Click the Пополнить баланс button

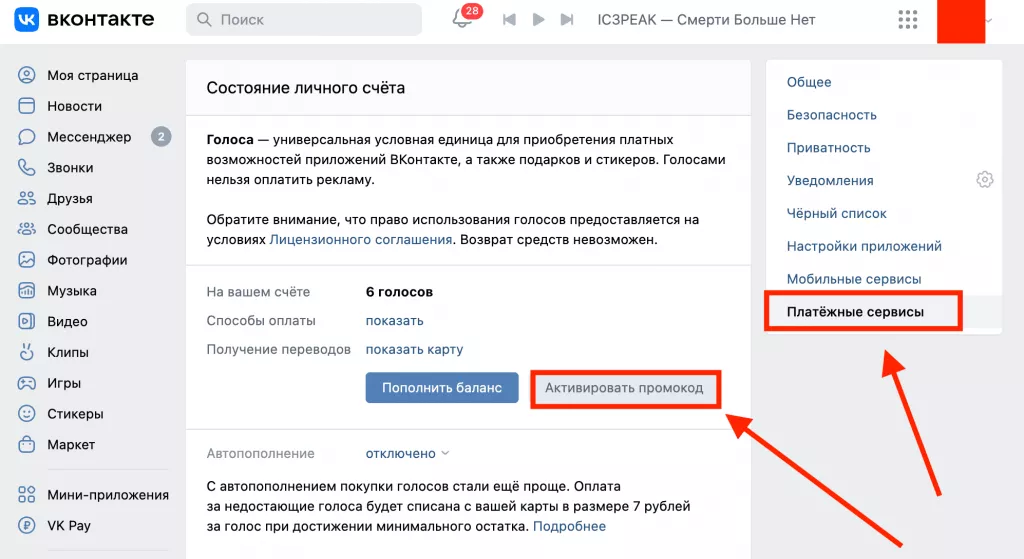[x=441, y=387]
